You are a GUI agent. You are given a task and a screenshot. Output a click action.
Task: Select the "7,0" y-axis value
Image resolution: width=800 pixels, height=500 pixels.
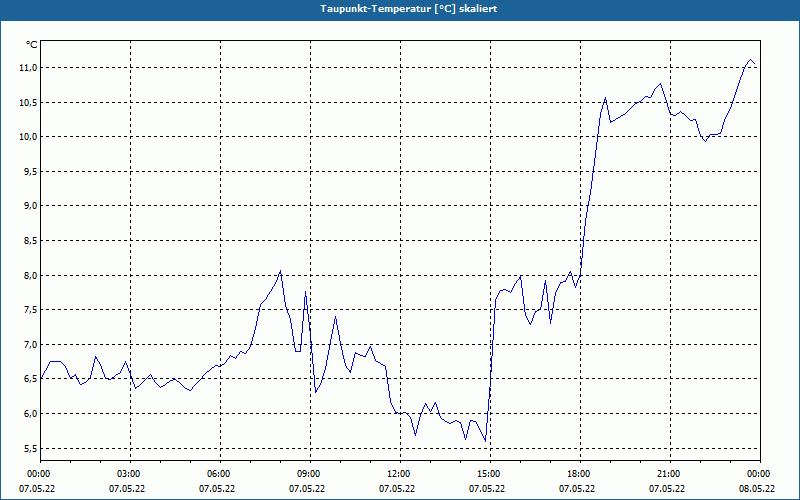point(30,344)
